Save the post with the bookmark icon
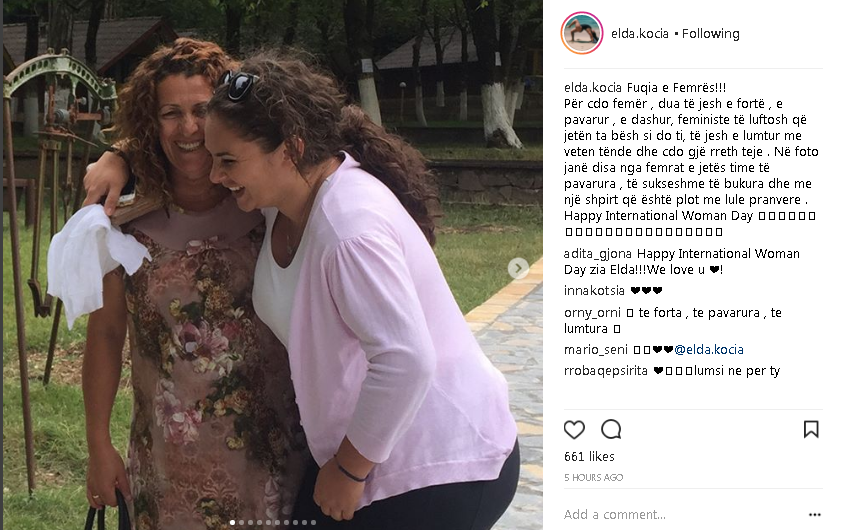This screenshot has height=530, width=841. click(811, 429)
